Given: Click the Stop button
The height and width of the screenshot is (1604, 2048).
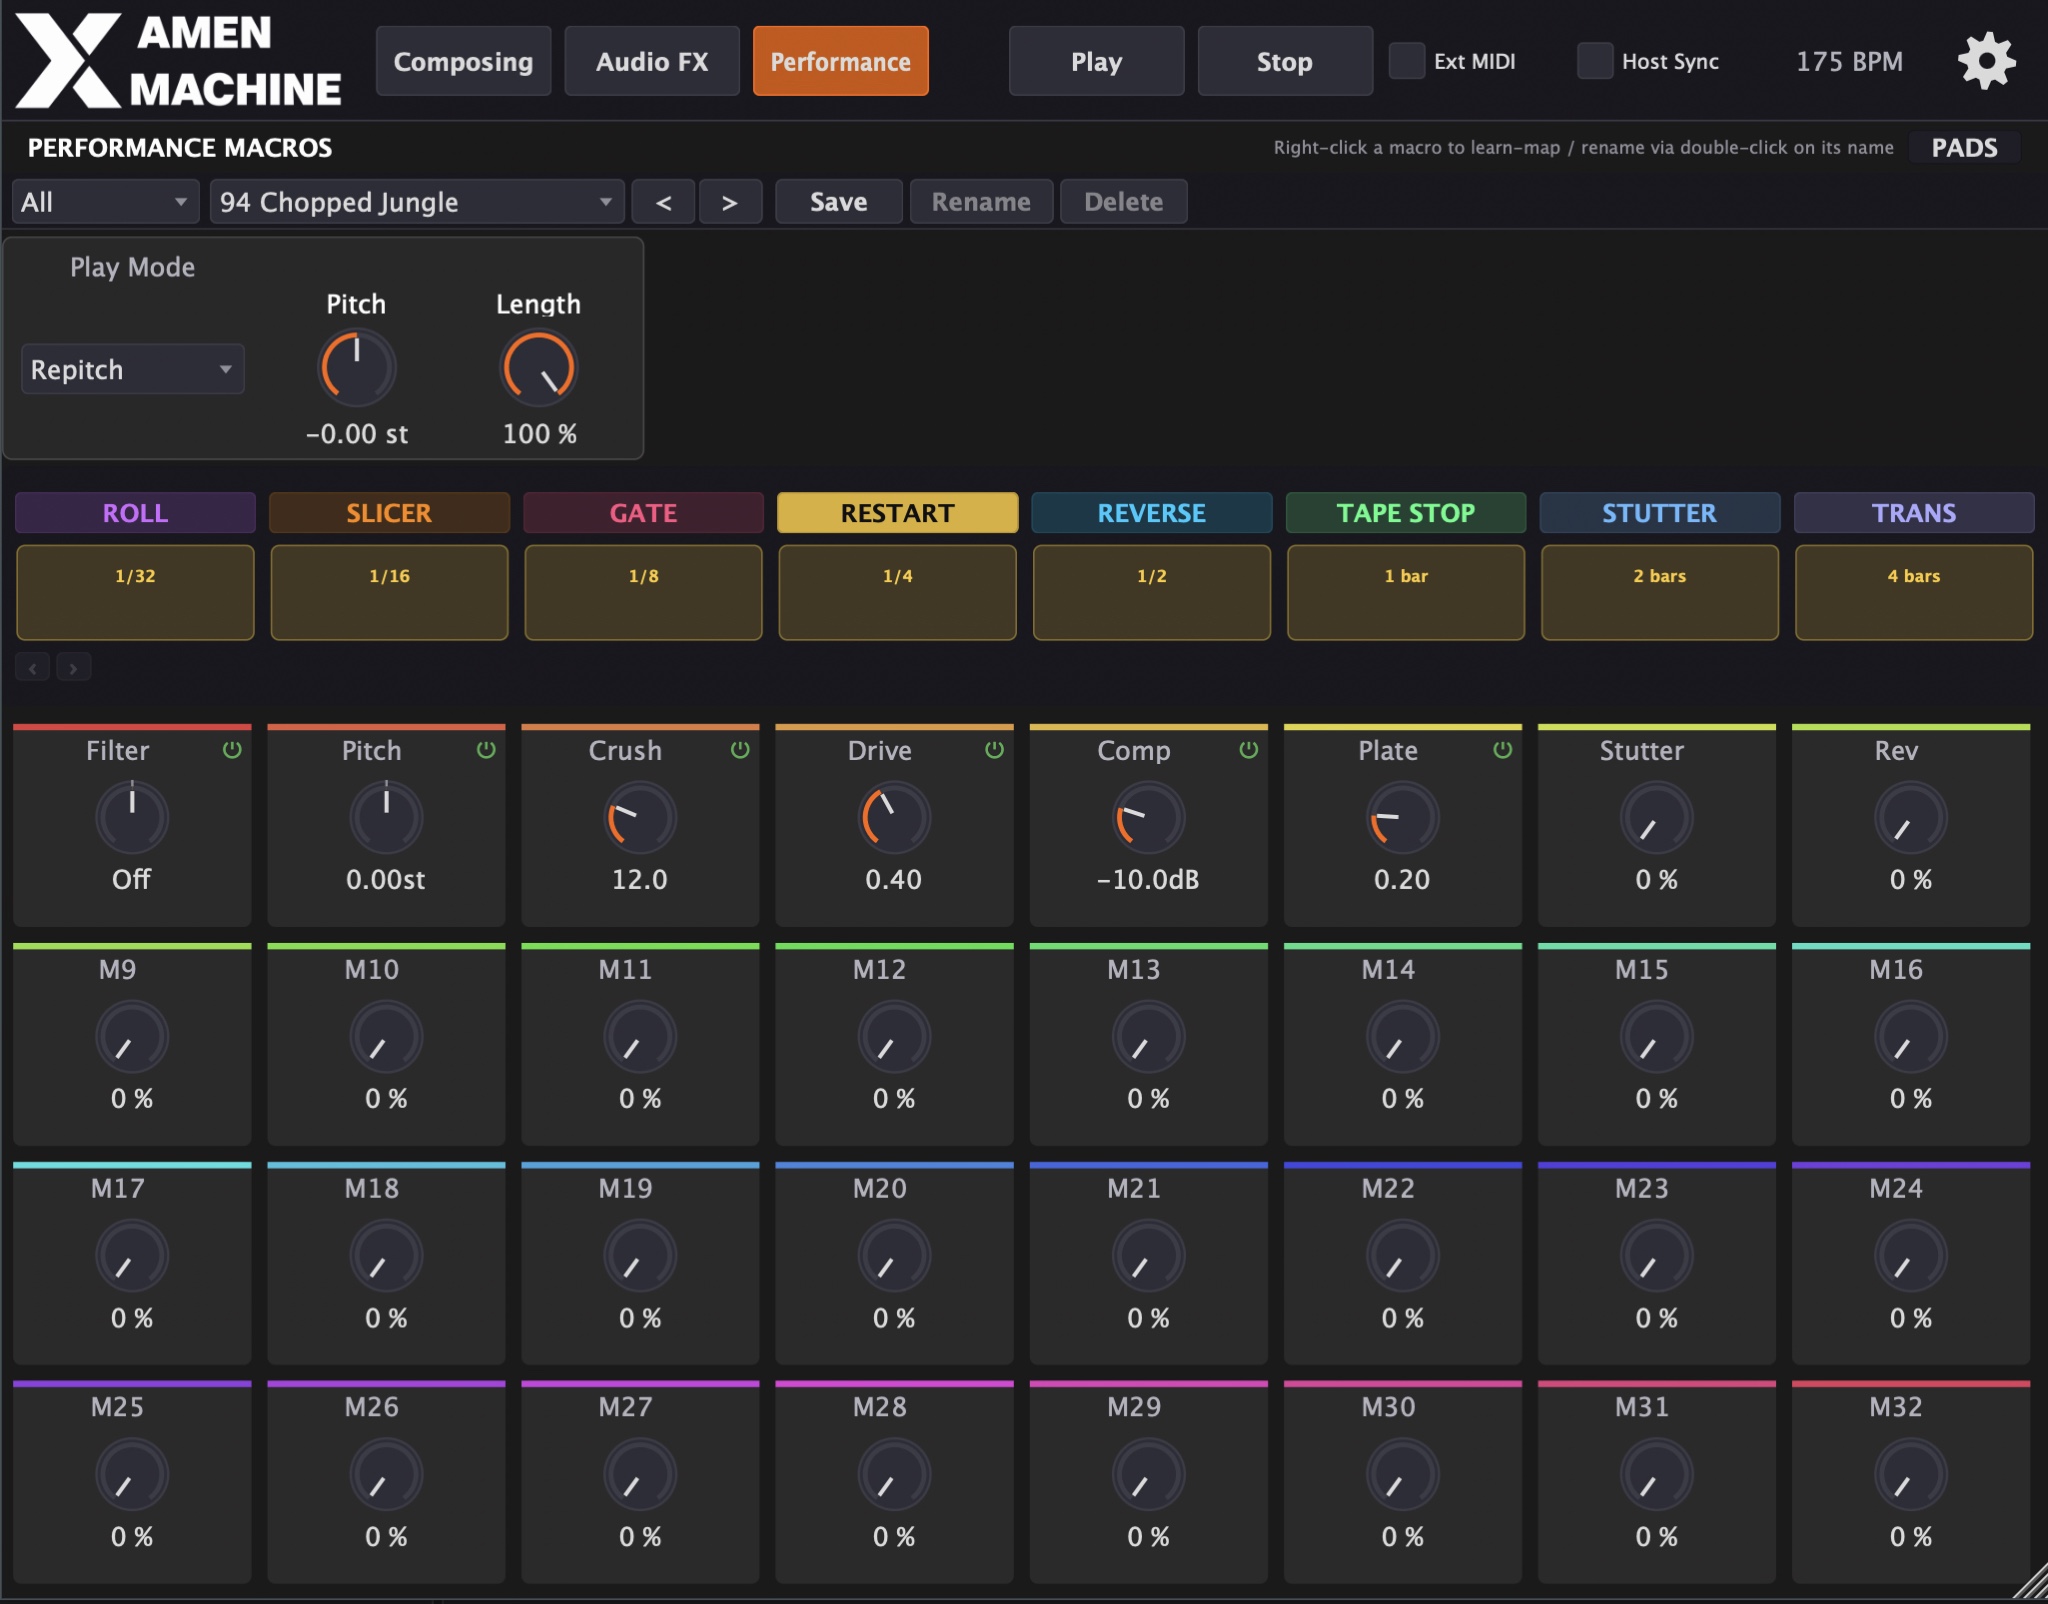Looking at the screenshot, I should (1284, 61).
